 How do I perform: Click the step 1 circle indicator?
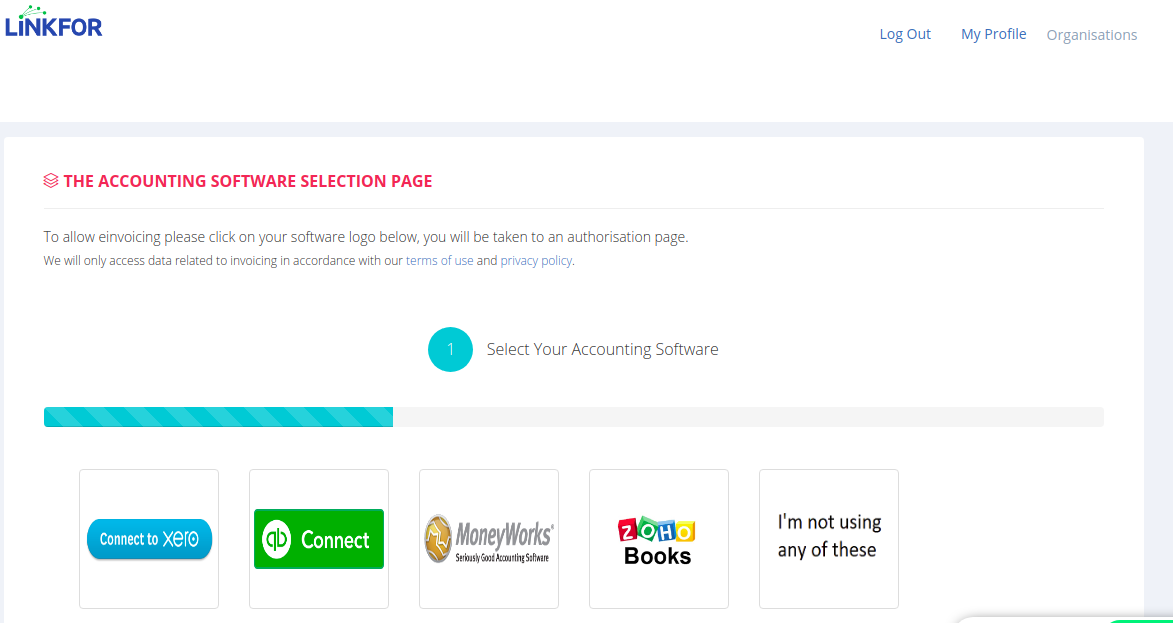click(450, 349)
